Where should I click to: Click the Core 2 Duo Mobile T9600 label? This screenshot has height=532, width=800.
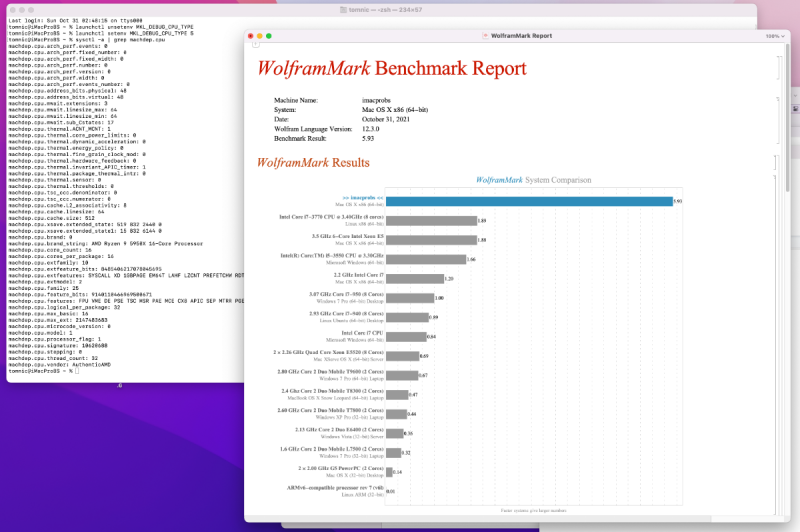tap(331, 372)
